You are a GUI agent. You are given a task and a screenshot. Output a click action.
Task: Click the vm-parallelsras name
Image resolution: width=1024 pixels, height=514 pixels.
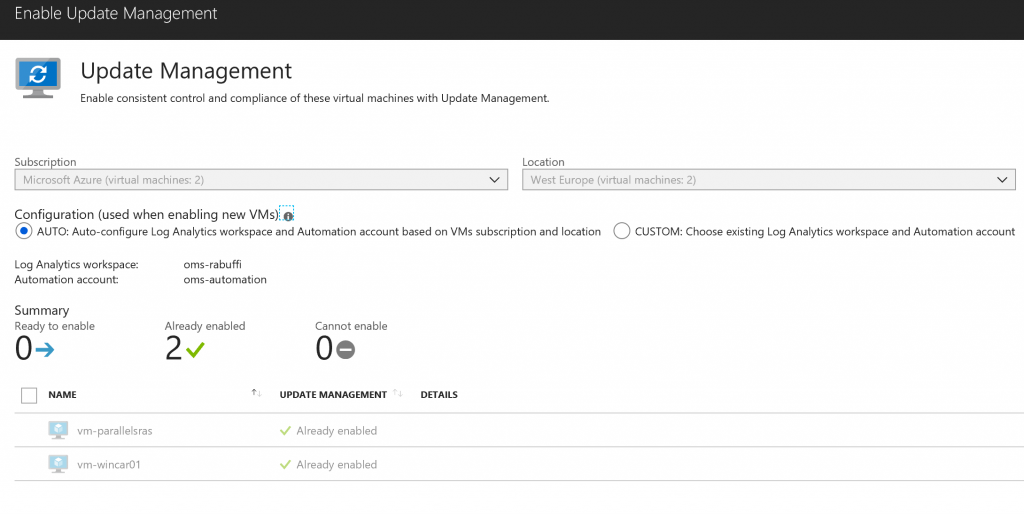[114, 431]
